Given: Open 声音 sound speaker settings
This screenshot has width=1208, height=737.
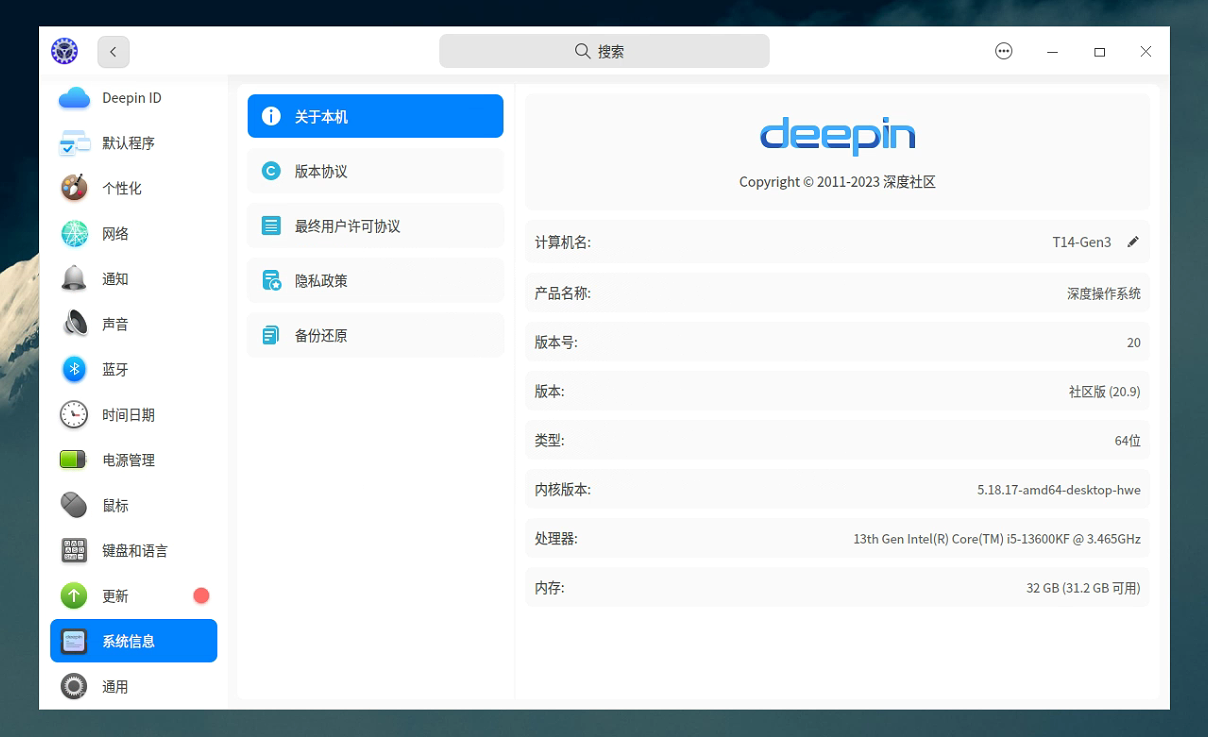Looking at the screenshot, I should (x=133, y=324).
